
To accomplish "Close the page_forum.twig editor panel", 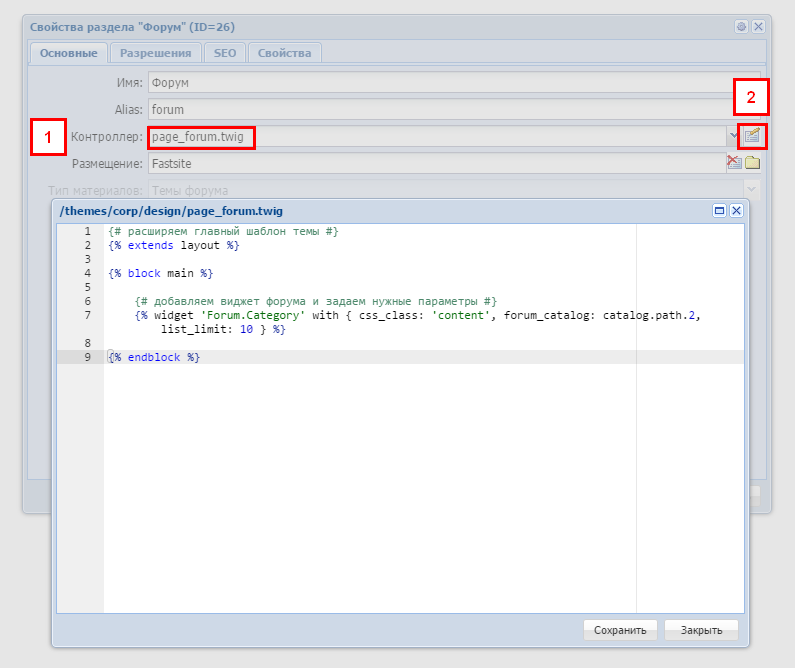I will [736, 210].
